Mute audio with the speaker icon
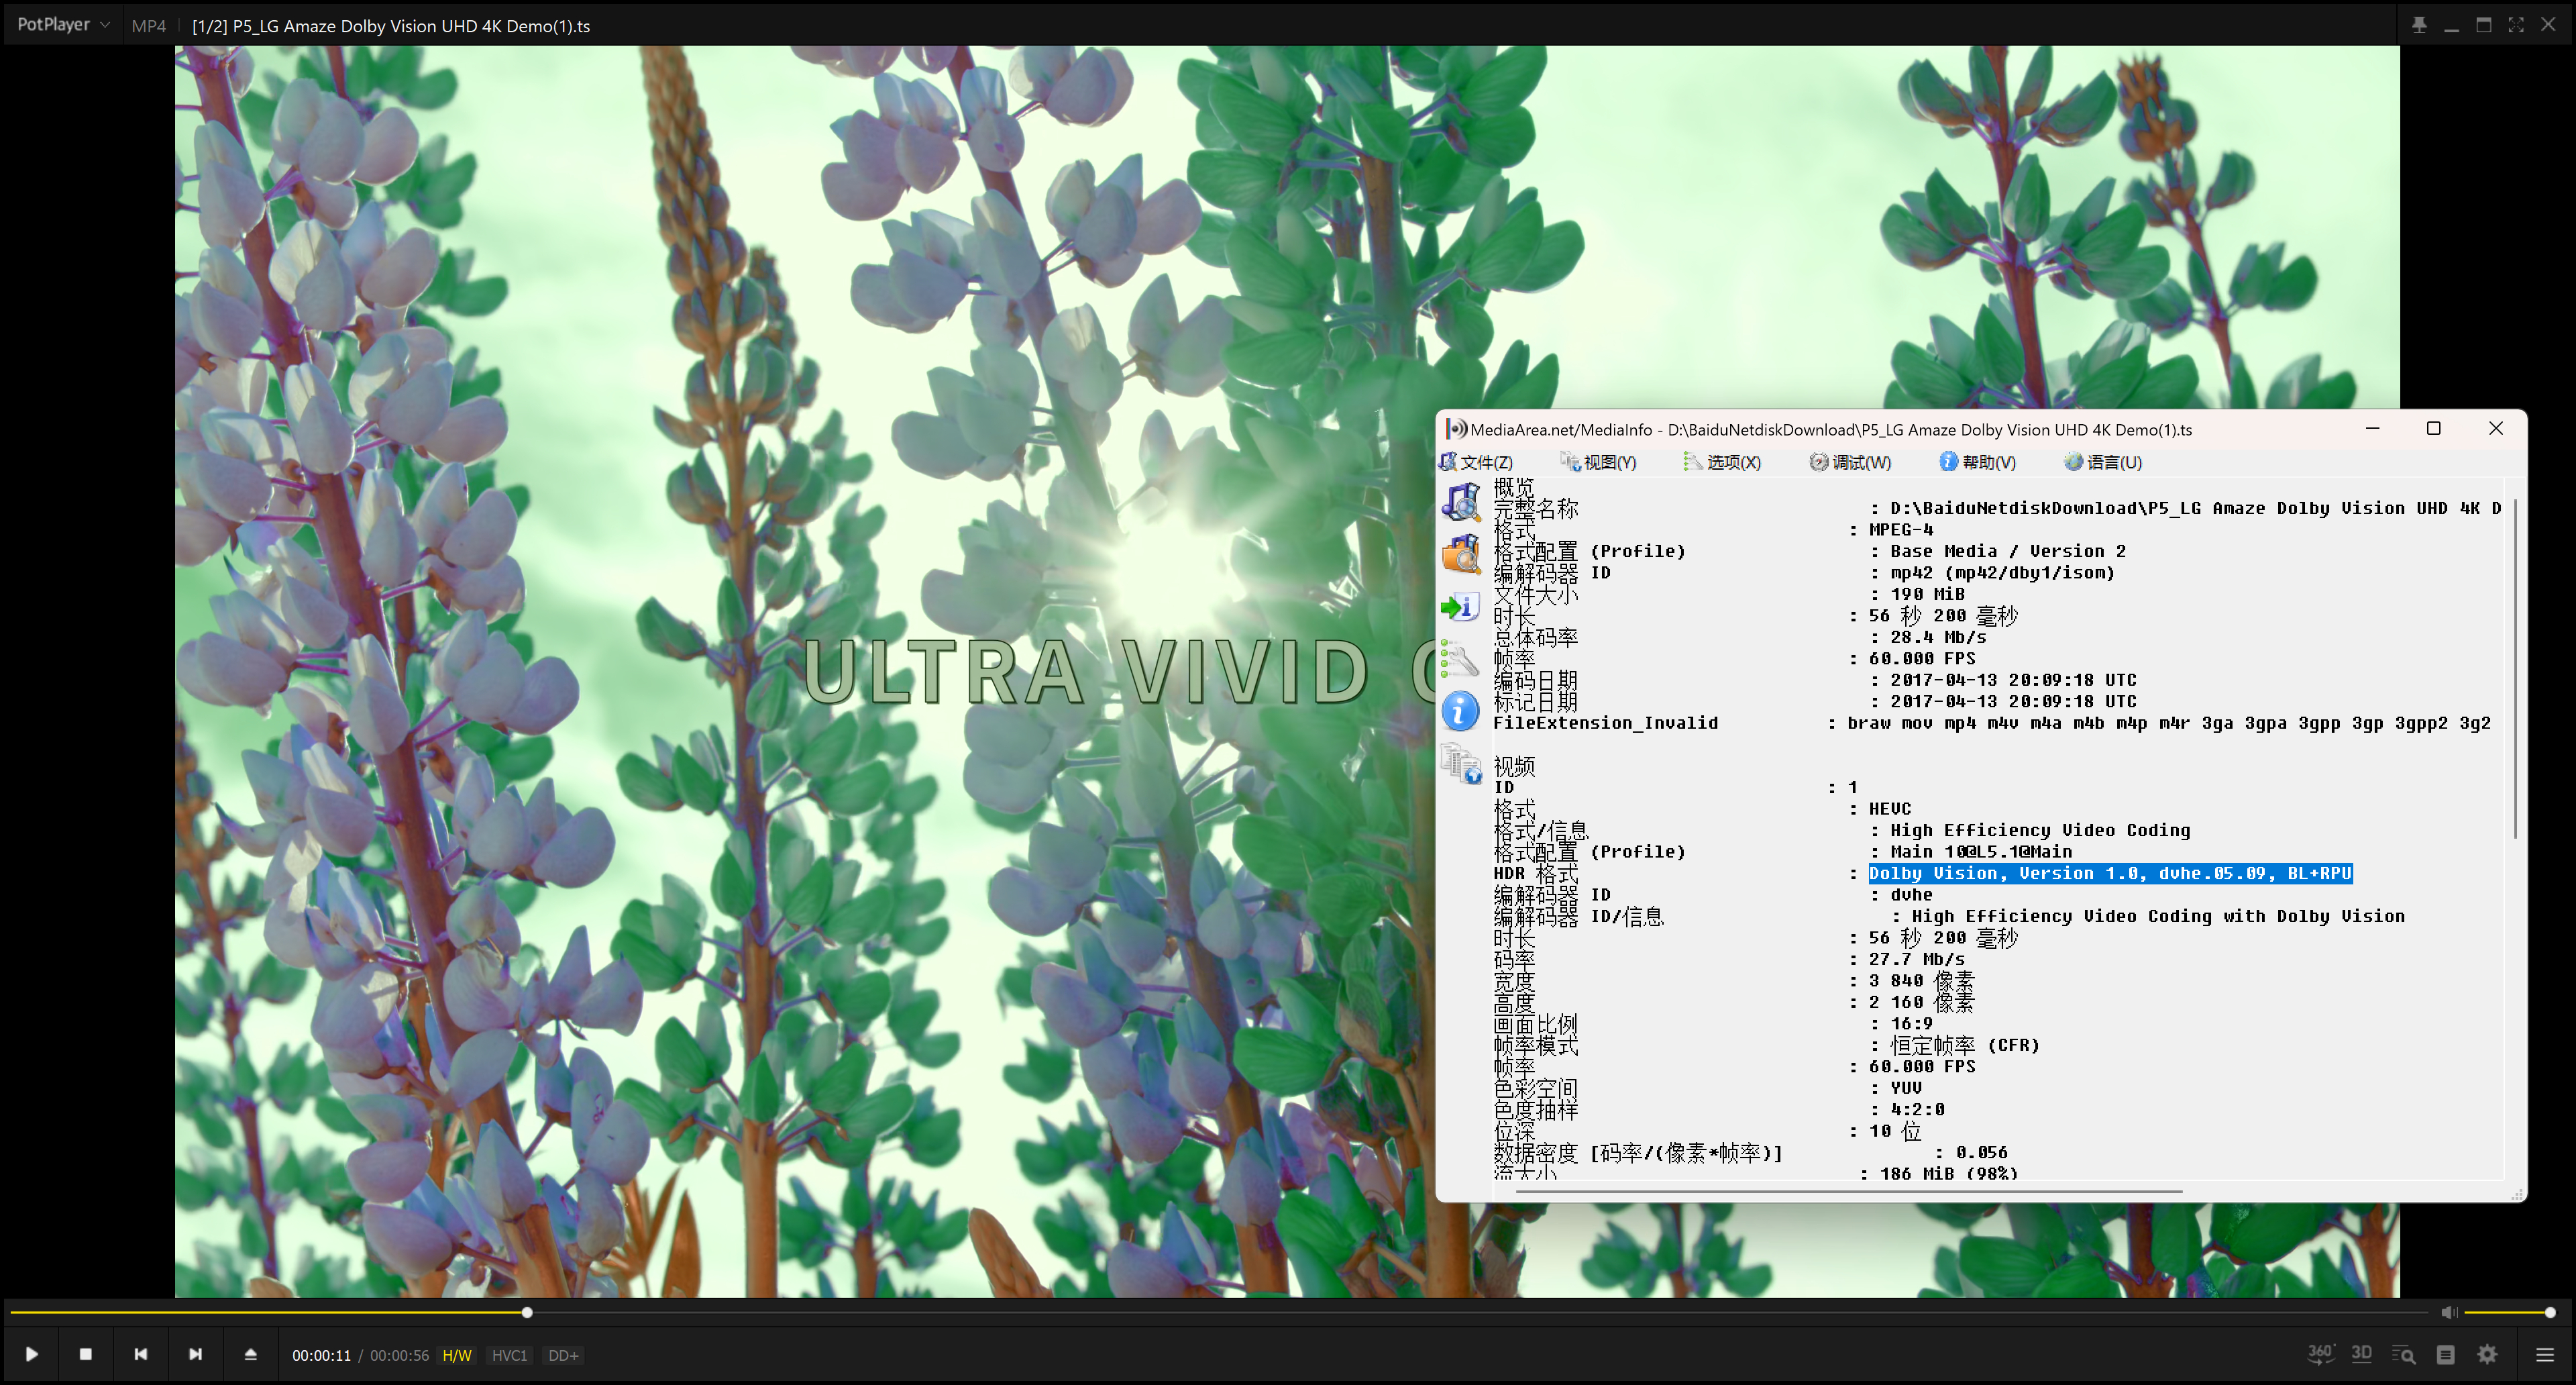The image size is (2576, 1385). pos(2448,1312)
